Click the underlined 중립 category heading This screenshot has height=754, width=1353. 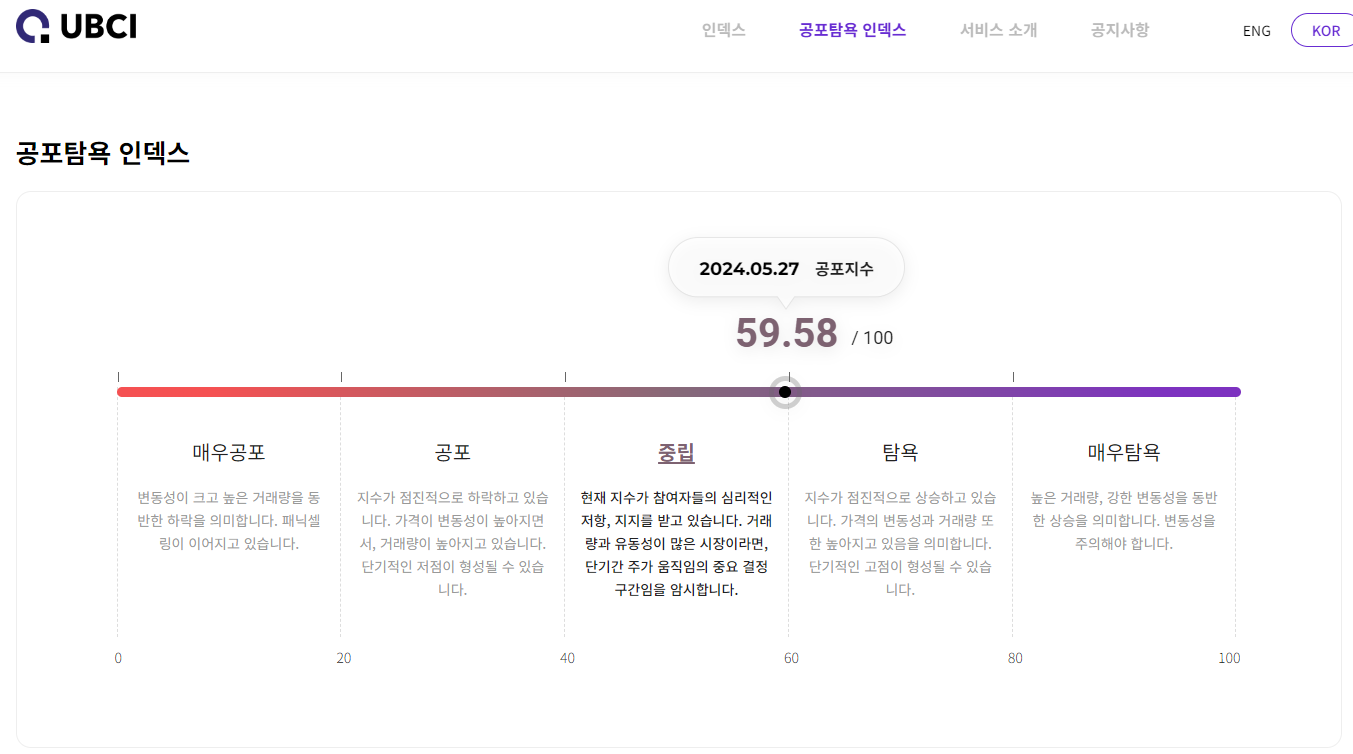coord(676,453)
